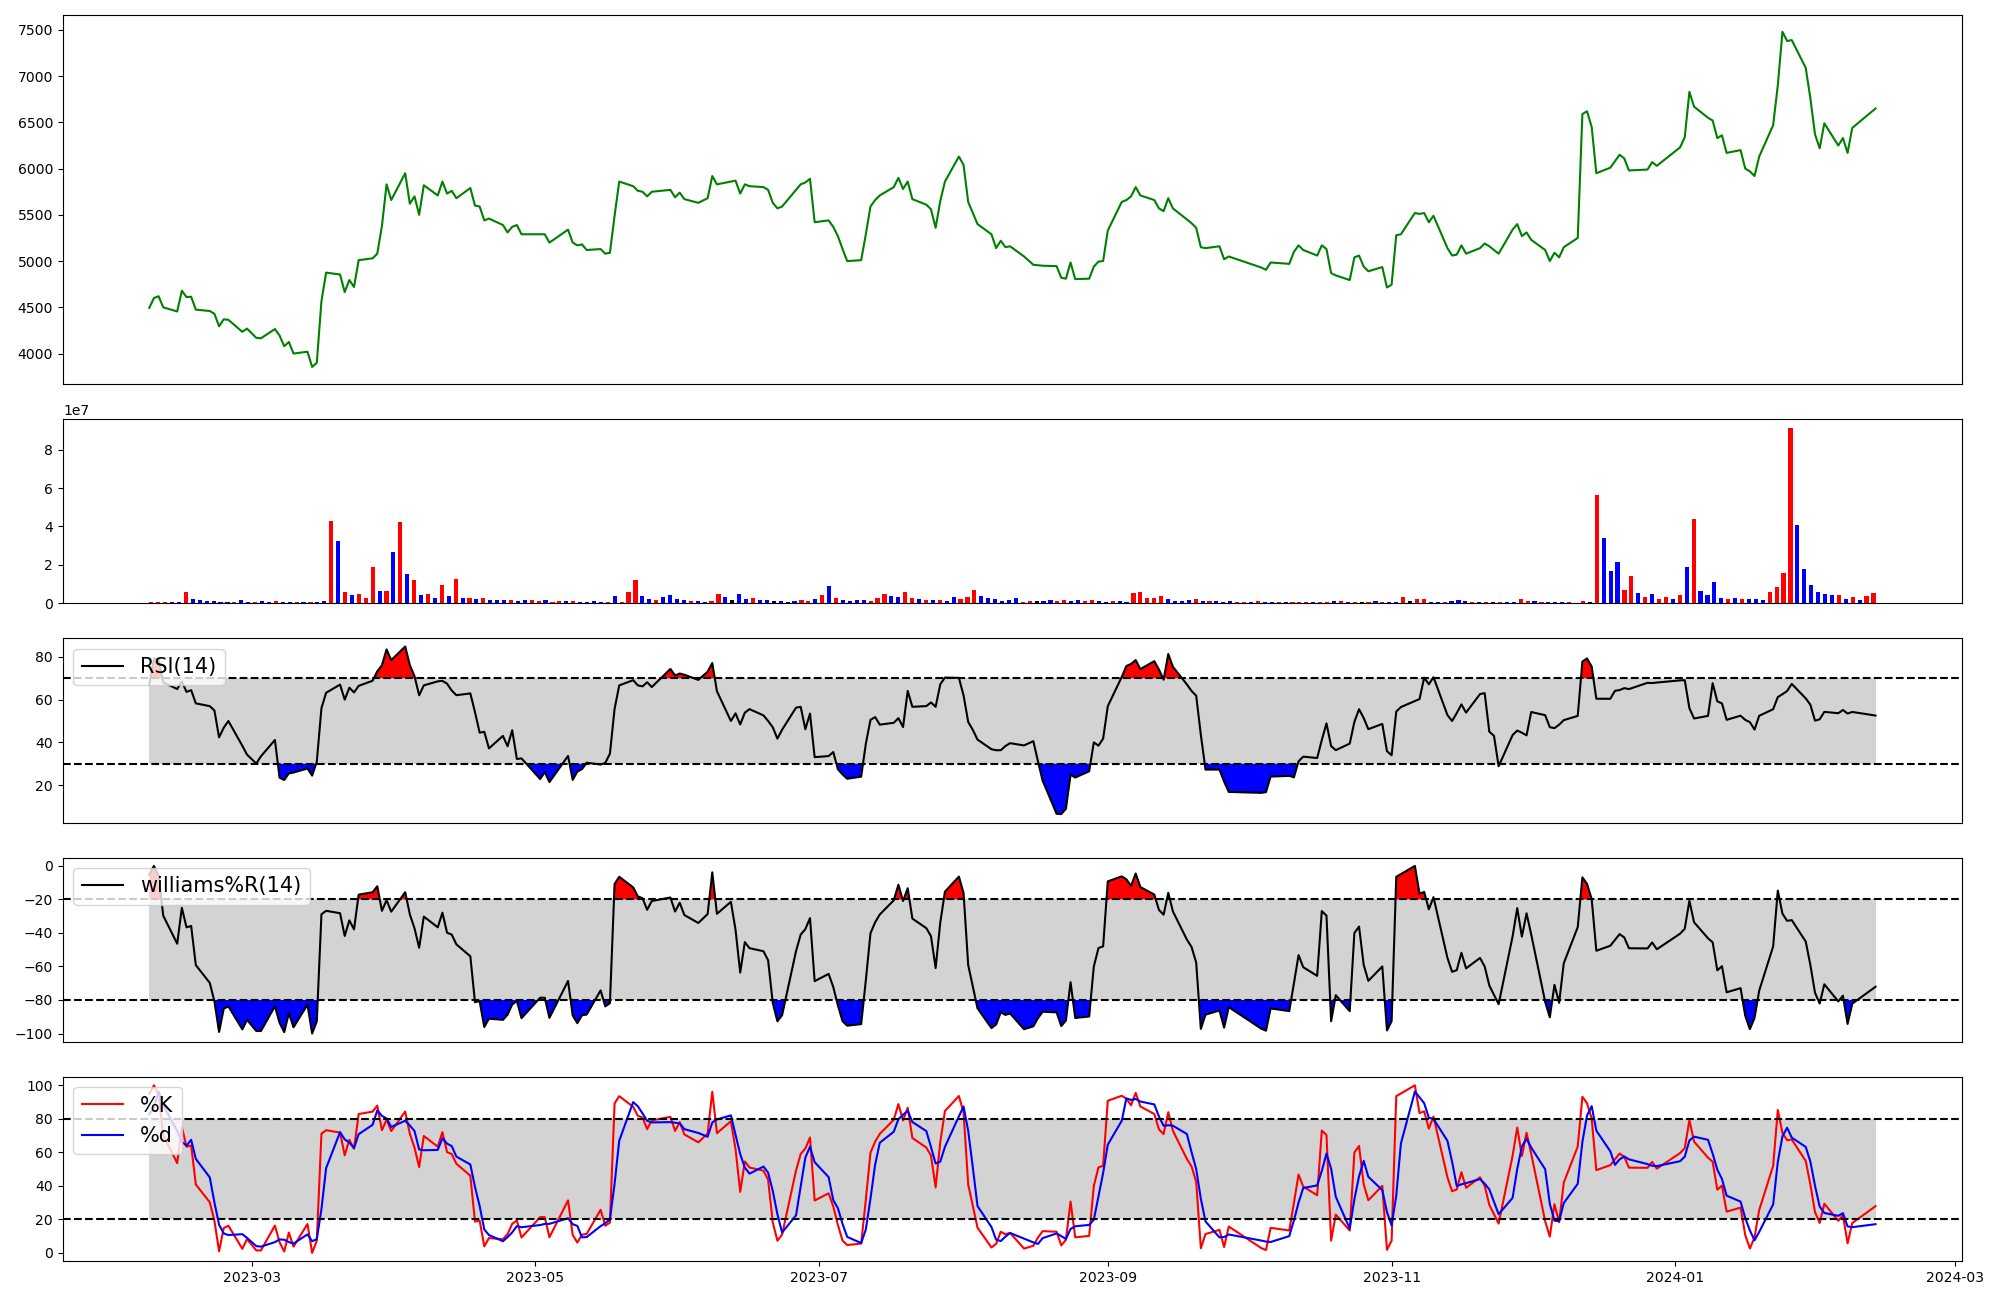Screen dimensions: 2000x1300
Task: Click the 2024-01 x-axis date label
Action: 1674,1277
